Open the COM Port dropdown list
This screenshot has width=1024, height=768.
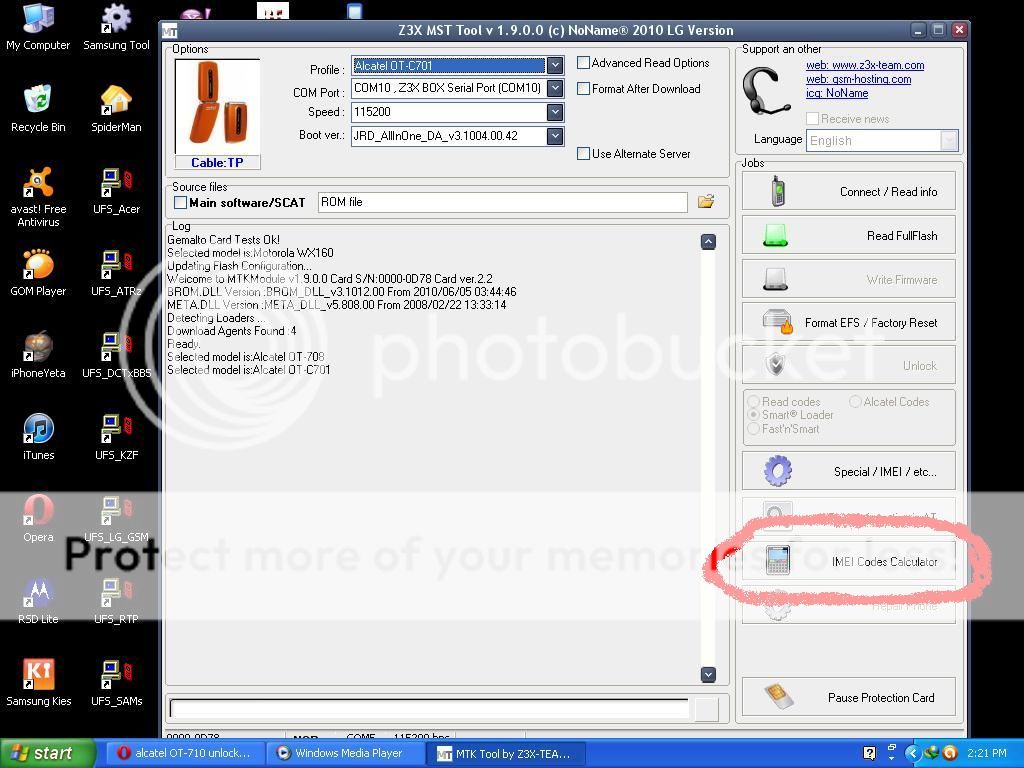(554, 89)
